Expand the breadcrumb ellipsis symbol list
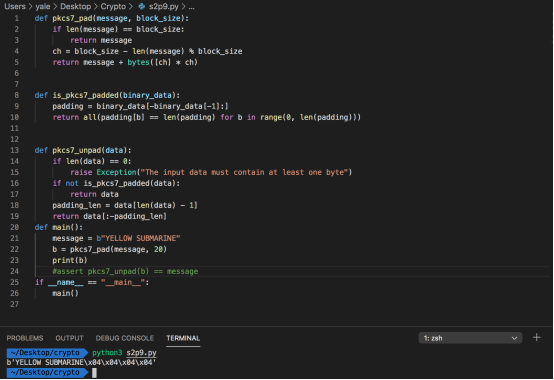 click(x=191, y=7)
